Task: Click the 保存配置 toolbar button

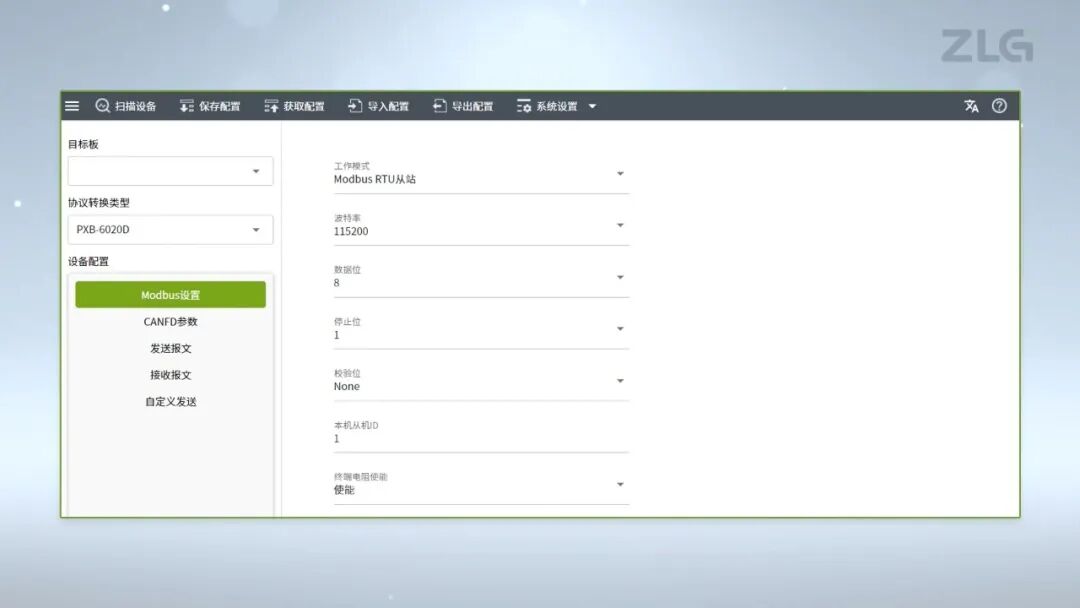Action: 210,106
